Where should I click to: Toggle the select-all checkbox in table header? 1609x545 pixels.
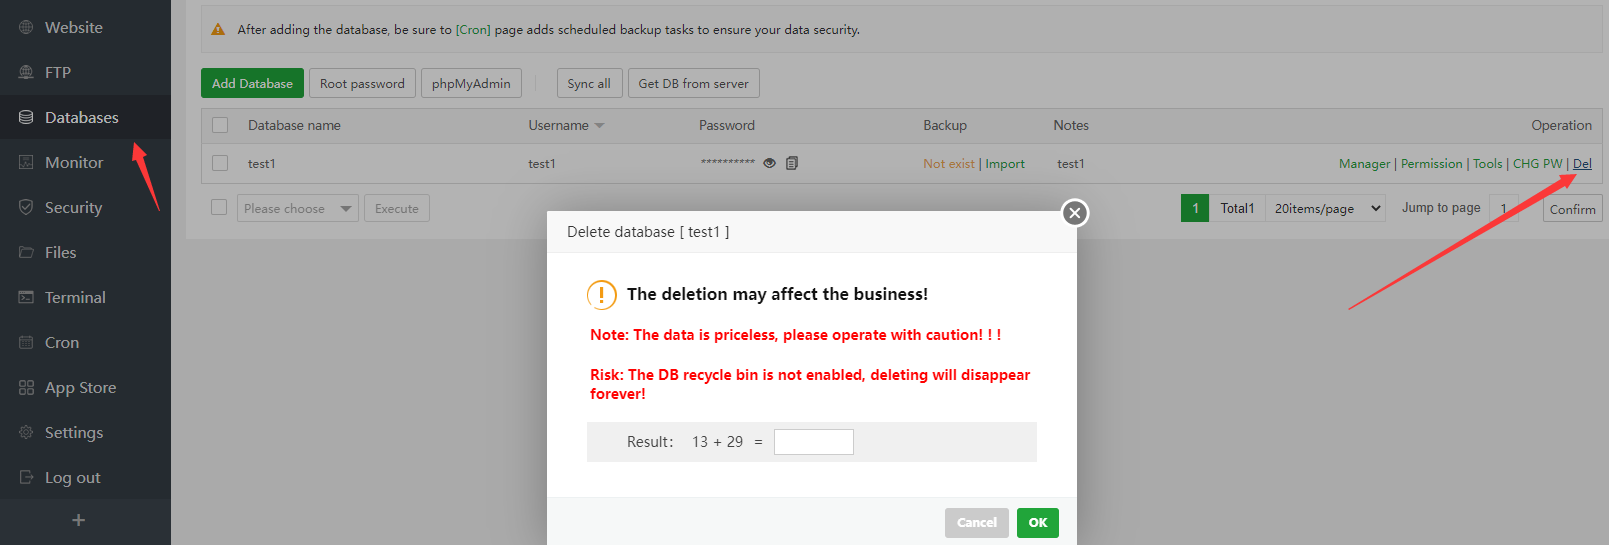[220, 125]
